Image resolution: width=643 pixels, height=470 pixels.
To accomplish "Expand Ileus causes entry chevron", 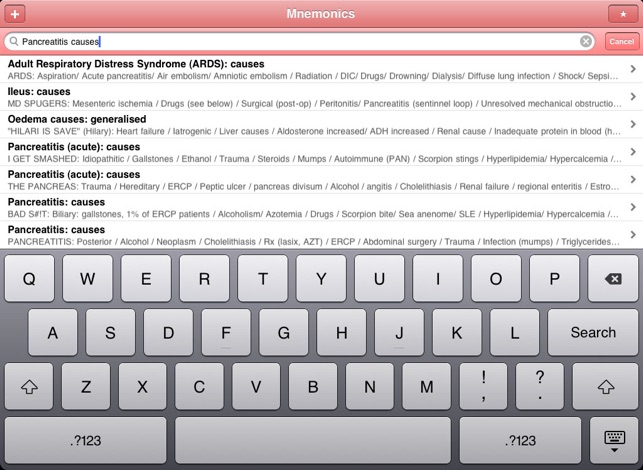I will pos(632,97).
